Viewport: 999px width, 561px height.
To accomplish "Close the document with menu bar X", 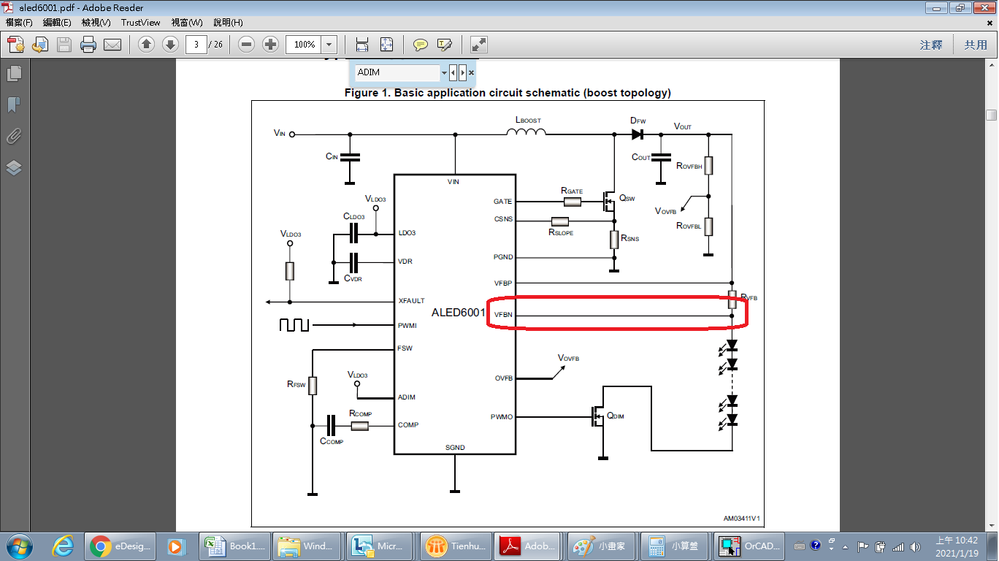I will [x=989, y=22].
